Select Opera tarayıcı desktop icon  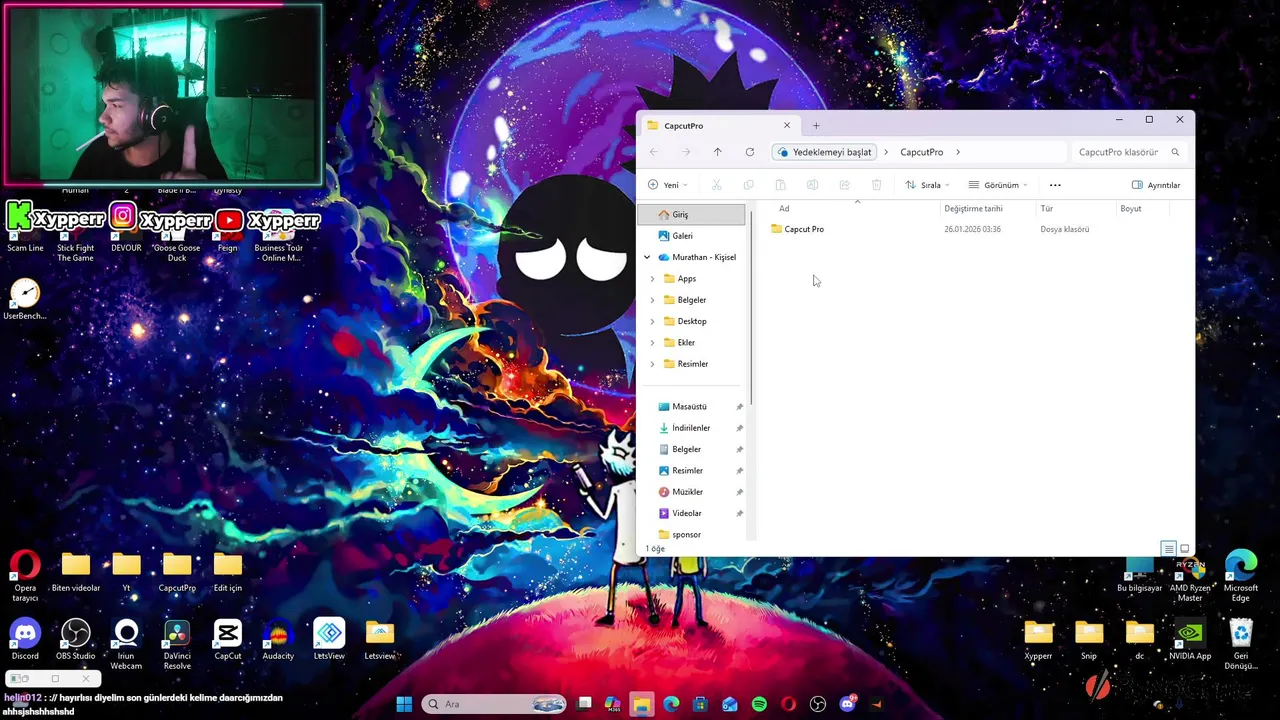tap(25, 575)
